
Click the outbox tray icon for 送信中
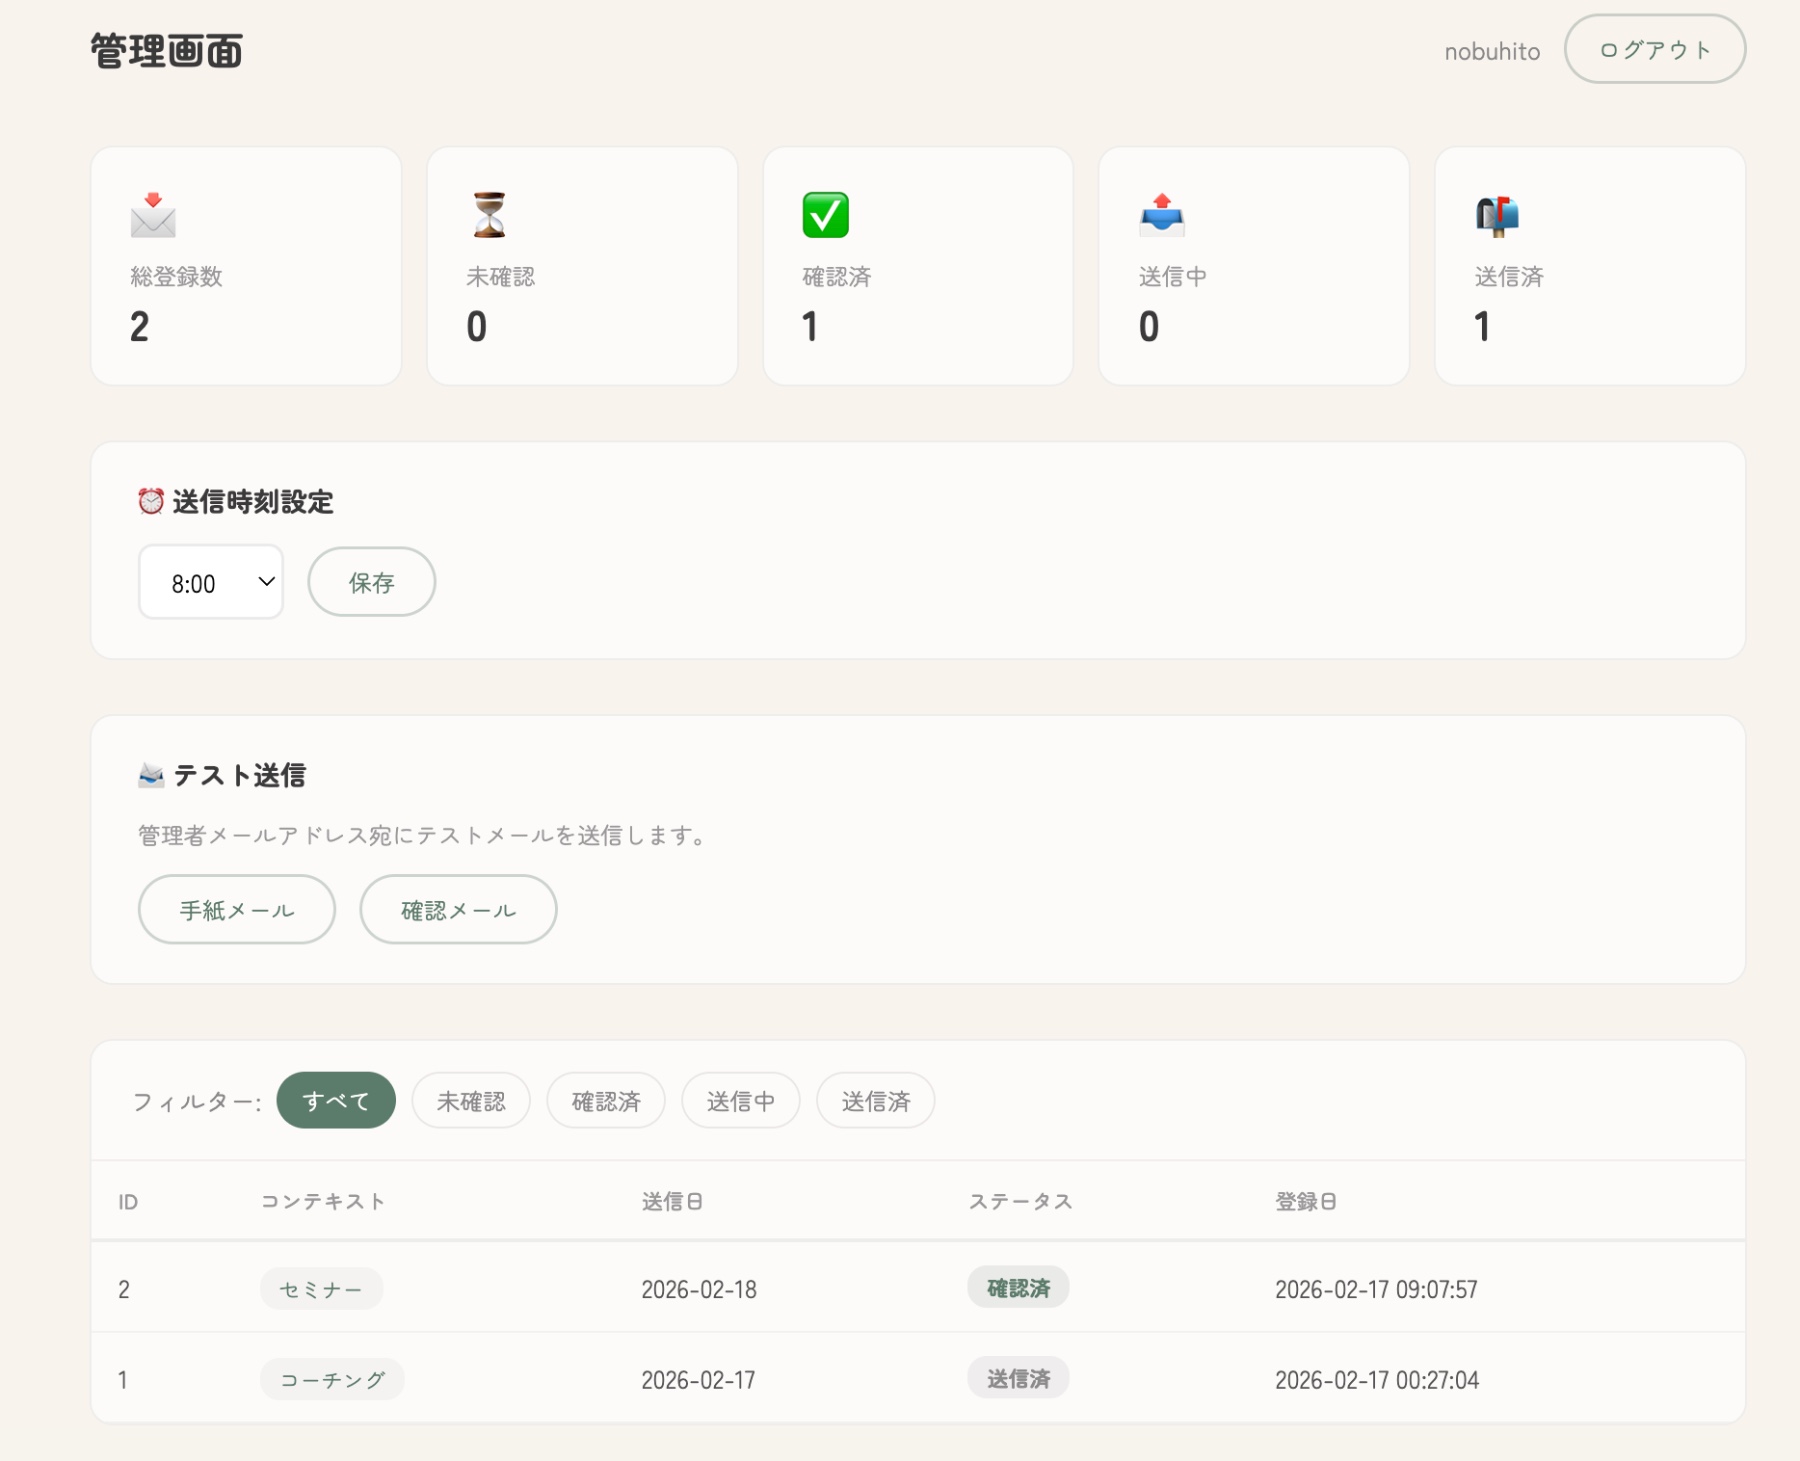click(1161, 215)
